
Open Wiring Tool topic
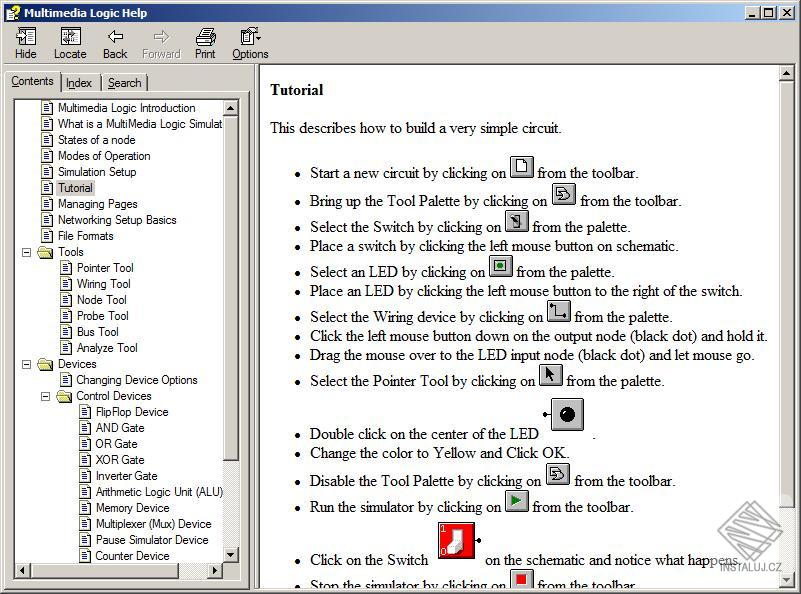104,284
